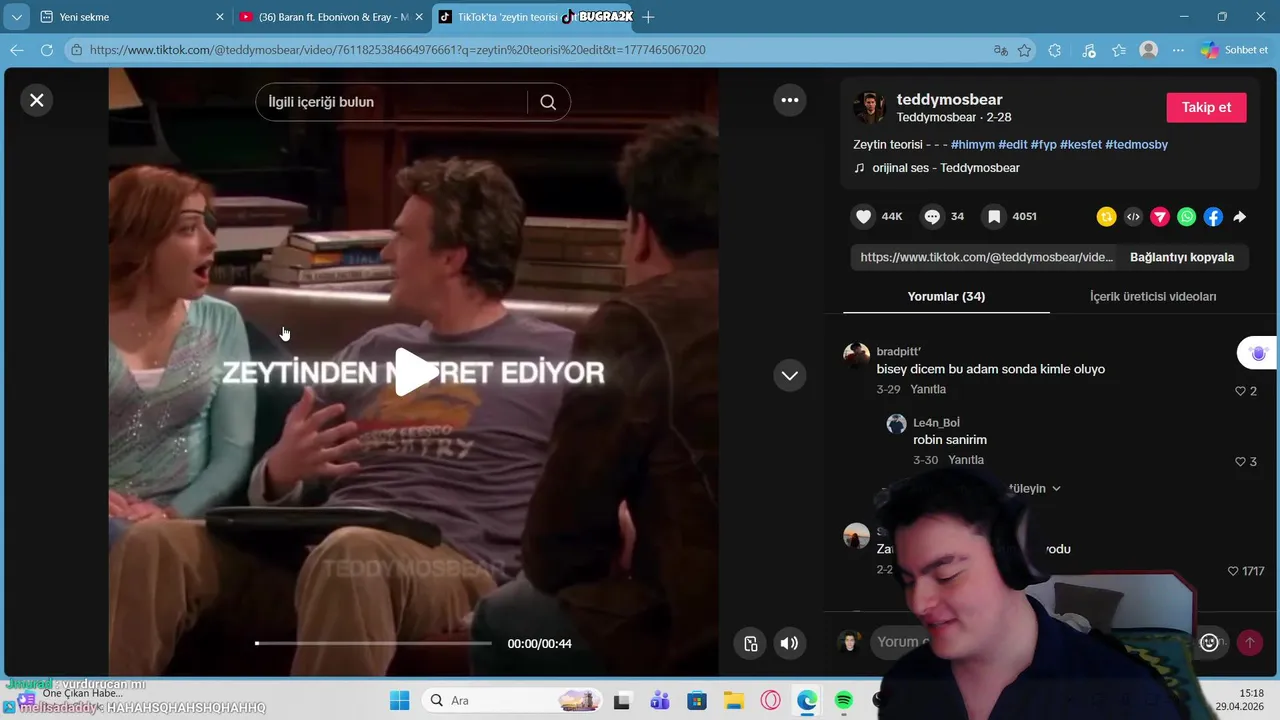
Task: Open the #tedmosby hashtag
Action: [1136, 144]
